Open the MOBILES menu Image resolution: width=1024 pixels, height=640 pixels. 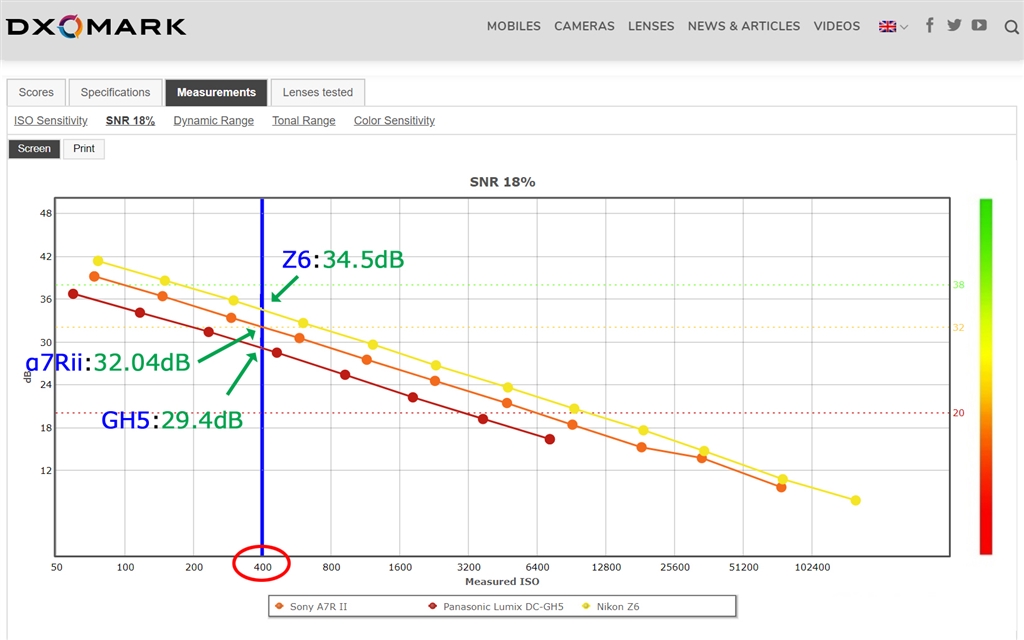513,26
